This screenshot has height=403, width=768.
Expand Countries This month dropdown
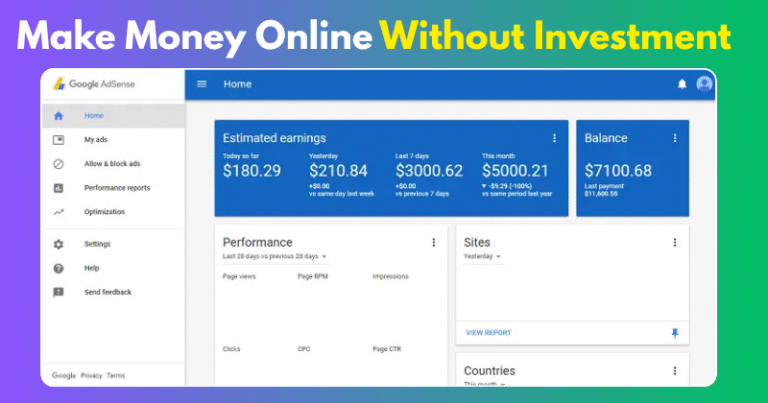click(x=484, y=384)
